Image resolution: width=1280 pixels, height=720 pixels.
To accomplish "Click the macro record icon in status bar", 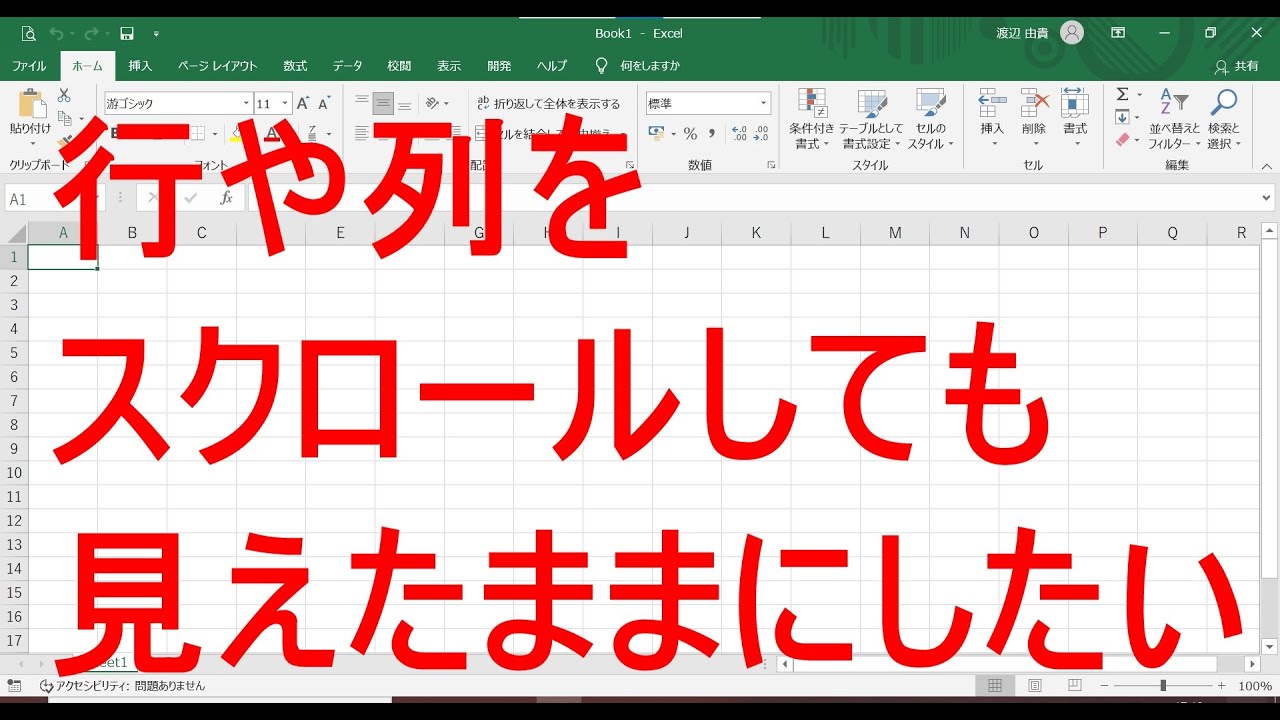I will (14, 686).
